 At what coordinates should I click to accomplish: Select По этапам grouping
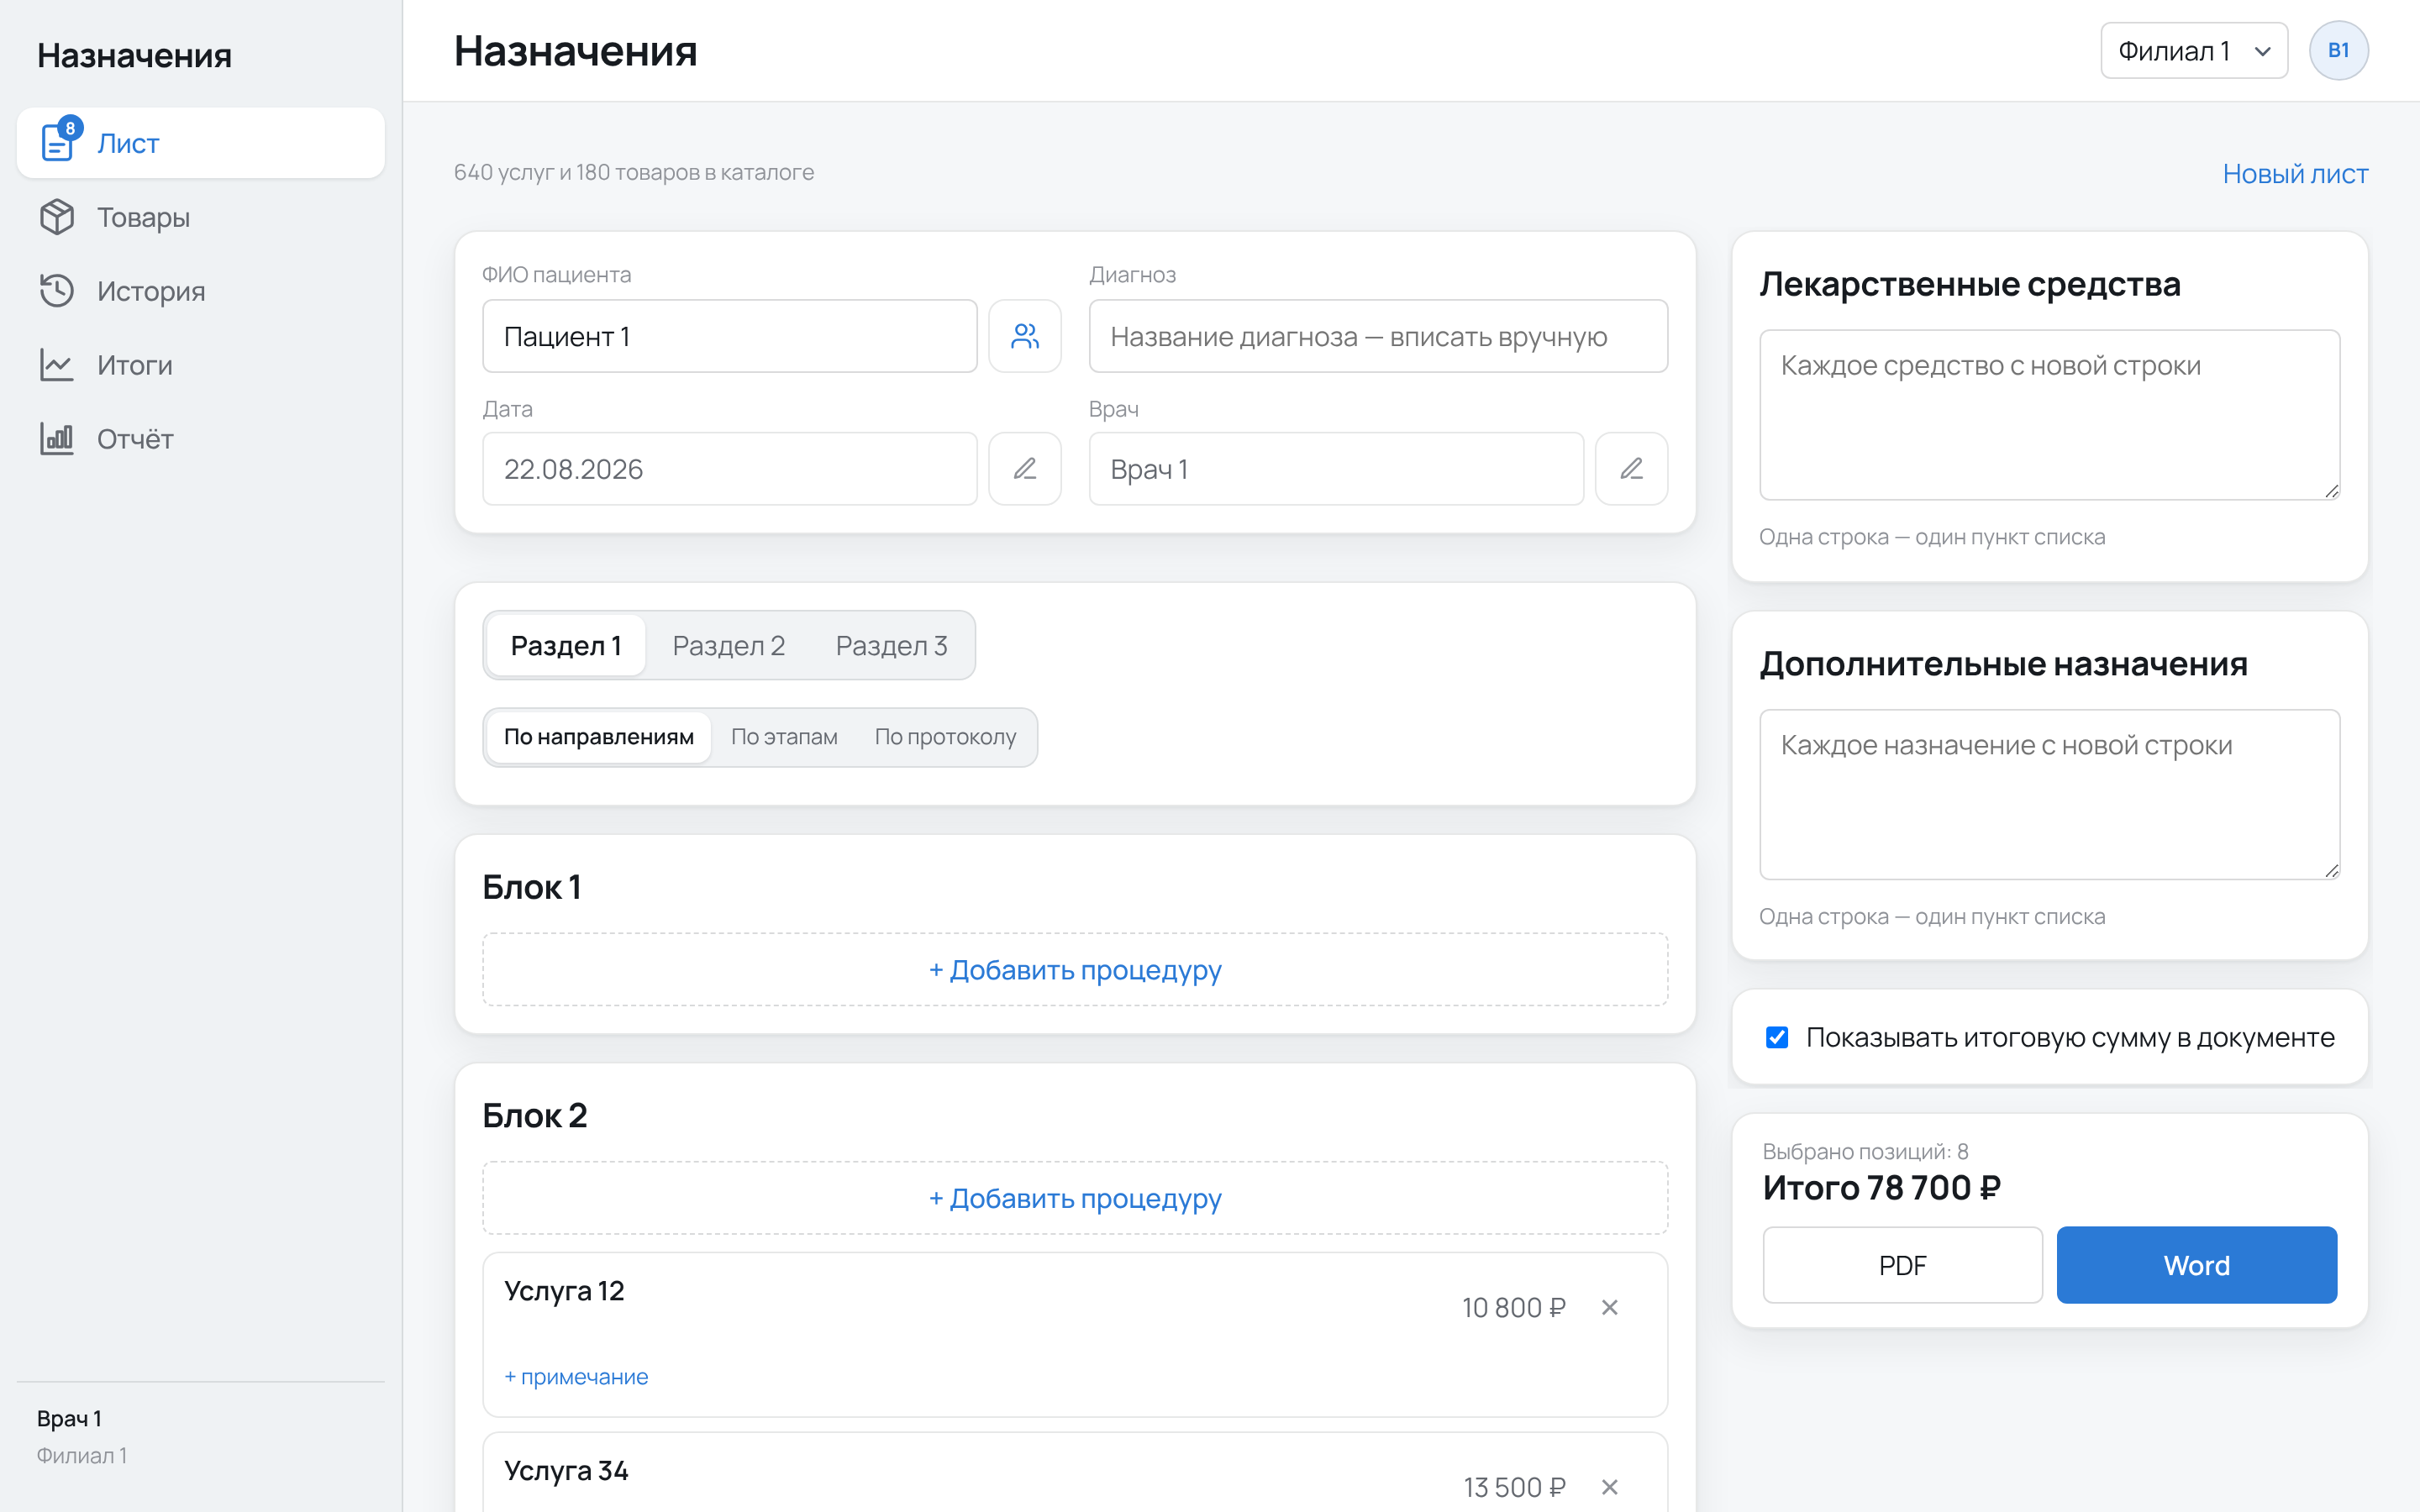point(784,737)
